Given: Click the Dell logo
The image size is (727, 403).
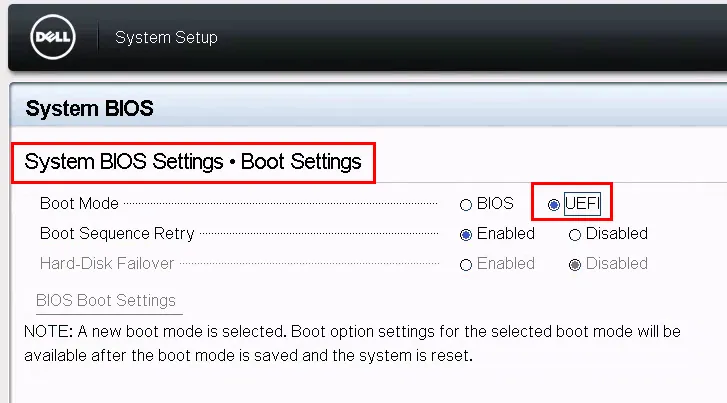Looking at the screenshot, I should [x=50, y=38].
